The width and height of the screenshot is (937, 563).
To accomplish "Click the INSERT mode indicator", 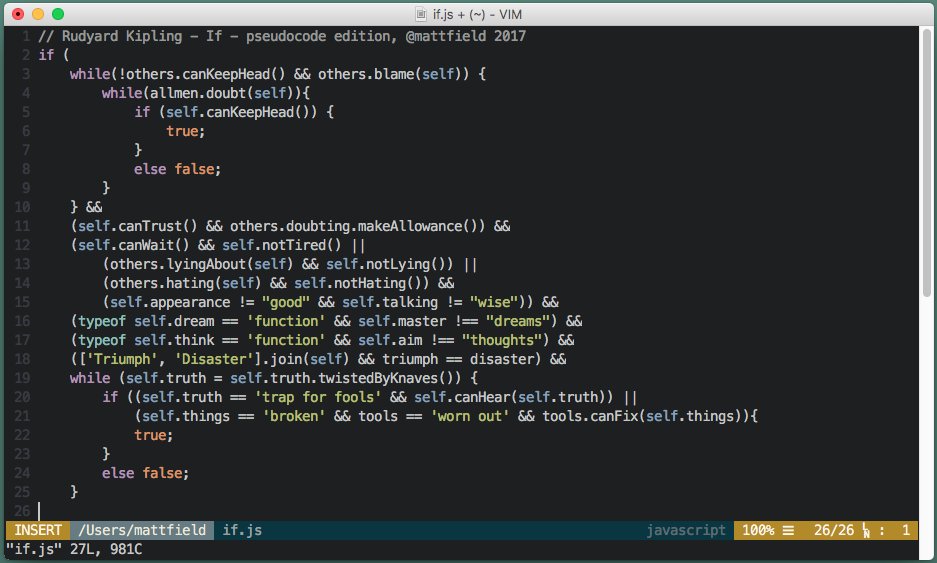I will coord(38,530).
